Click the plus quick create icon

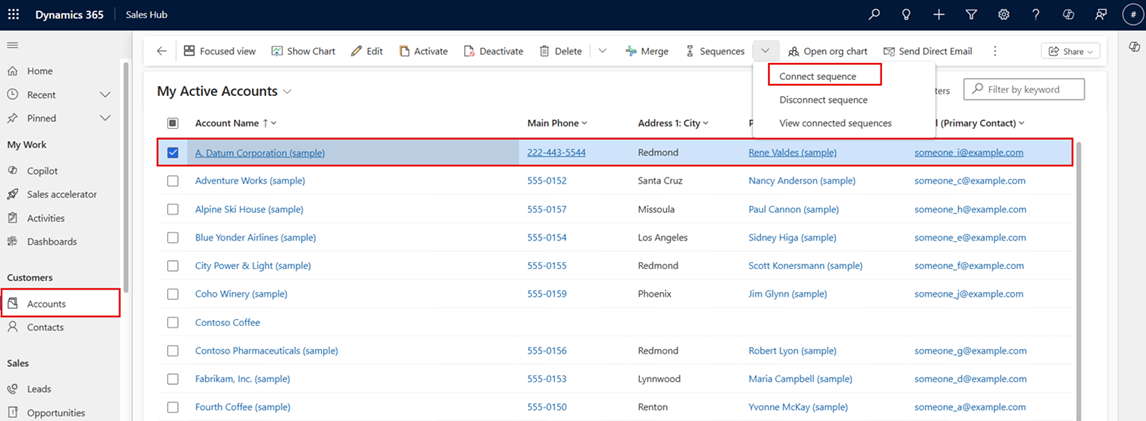(x=938, y=15)
